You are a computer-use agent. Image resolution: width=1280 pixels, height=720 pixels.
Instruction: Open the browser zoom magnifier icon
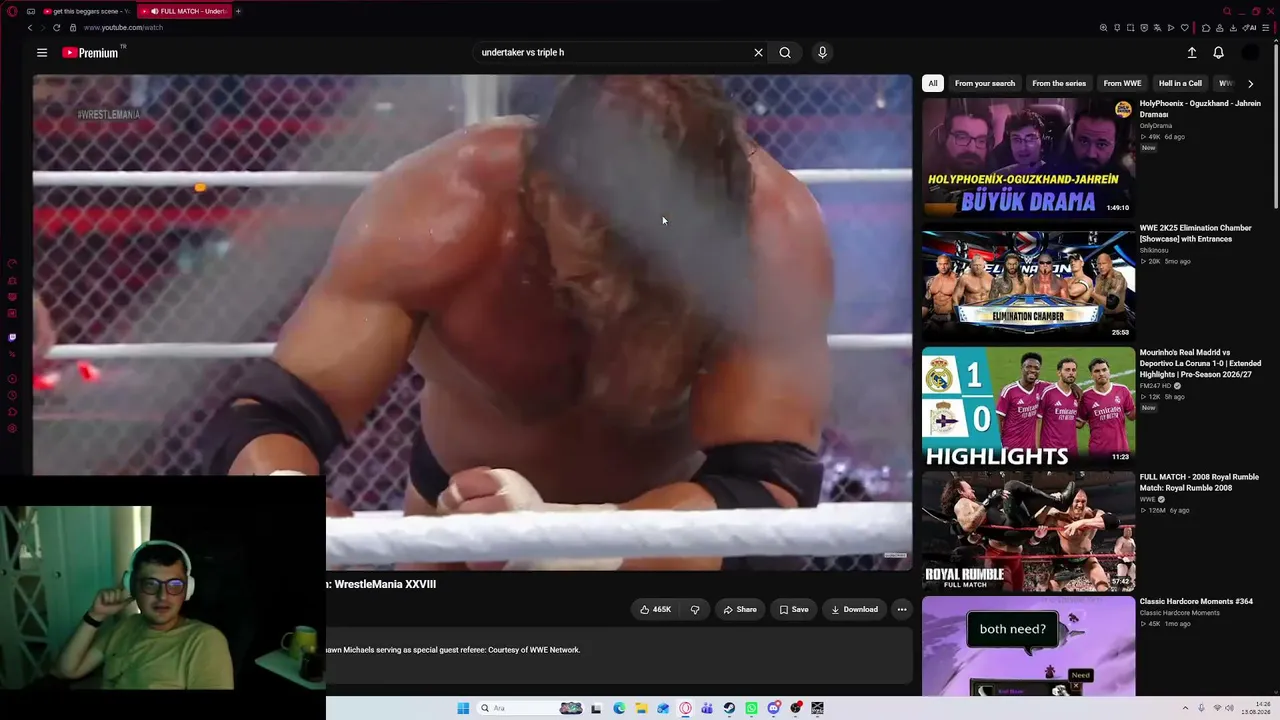pyautogui.click(x=1103, y=28)
